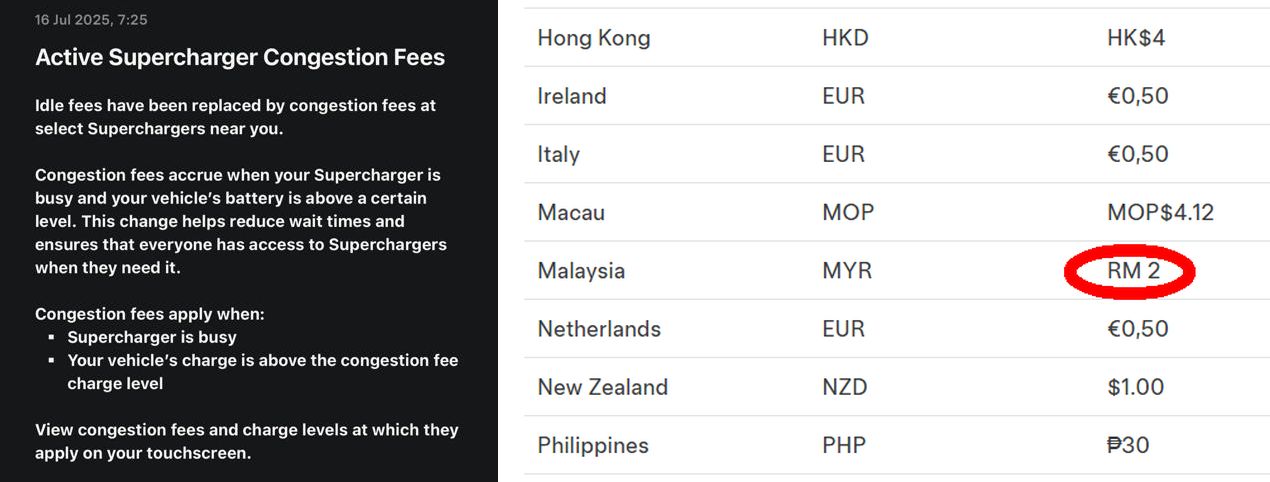Click the 16 Jul 2025 timestamp

[x=91, y=20]
